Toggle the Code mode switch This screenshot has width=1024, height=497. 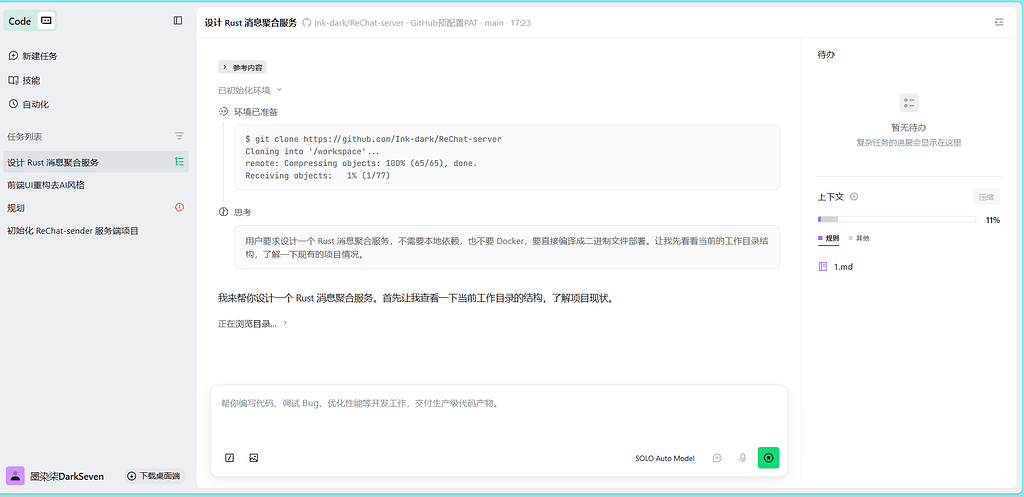pos(30,21)
